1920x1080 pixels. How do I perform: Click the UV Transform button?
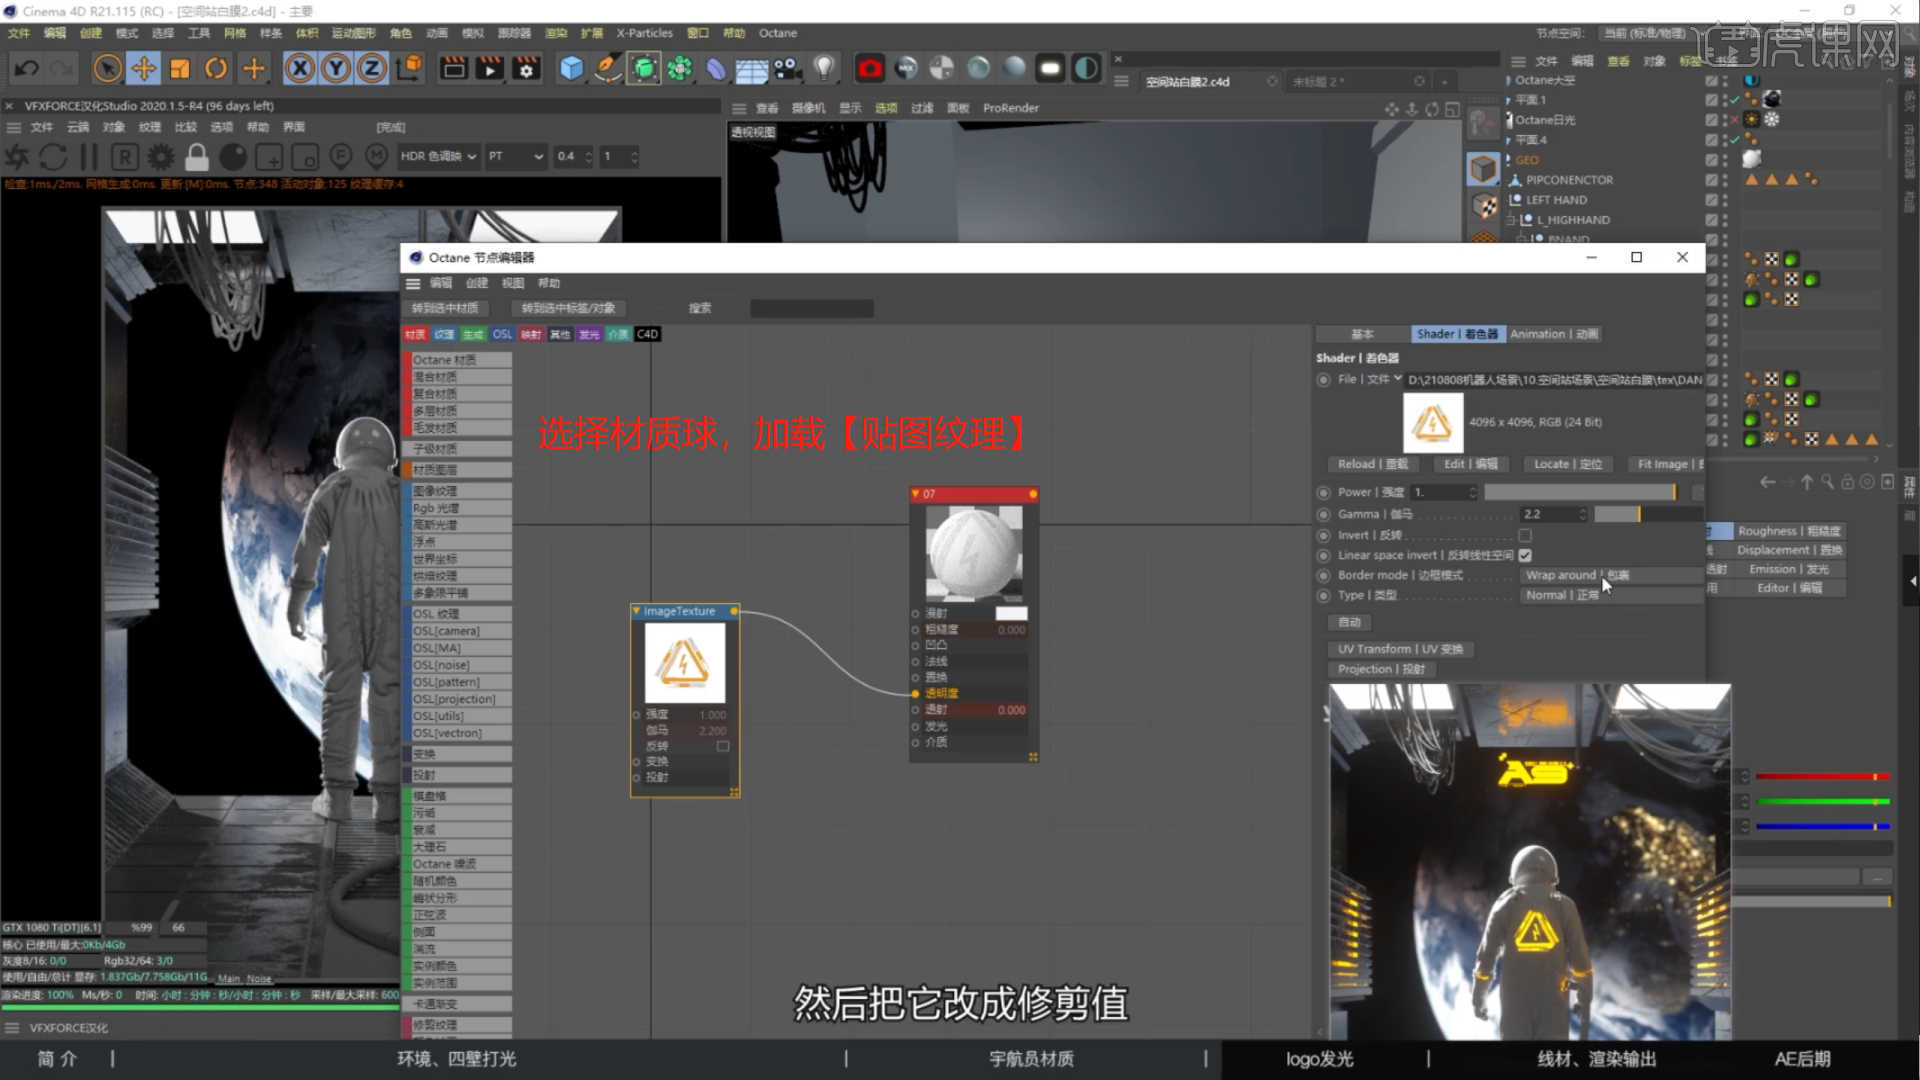tap(1400, 649)
